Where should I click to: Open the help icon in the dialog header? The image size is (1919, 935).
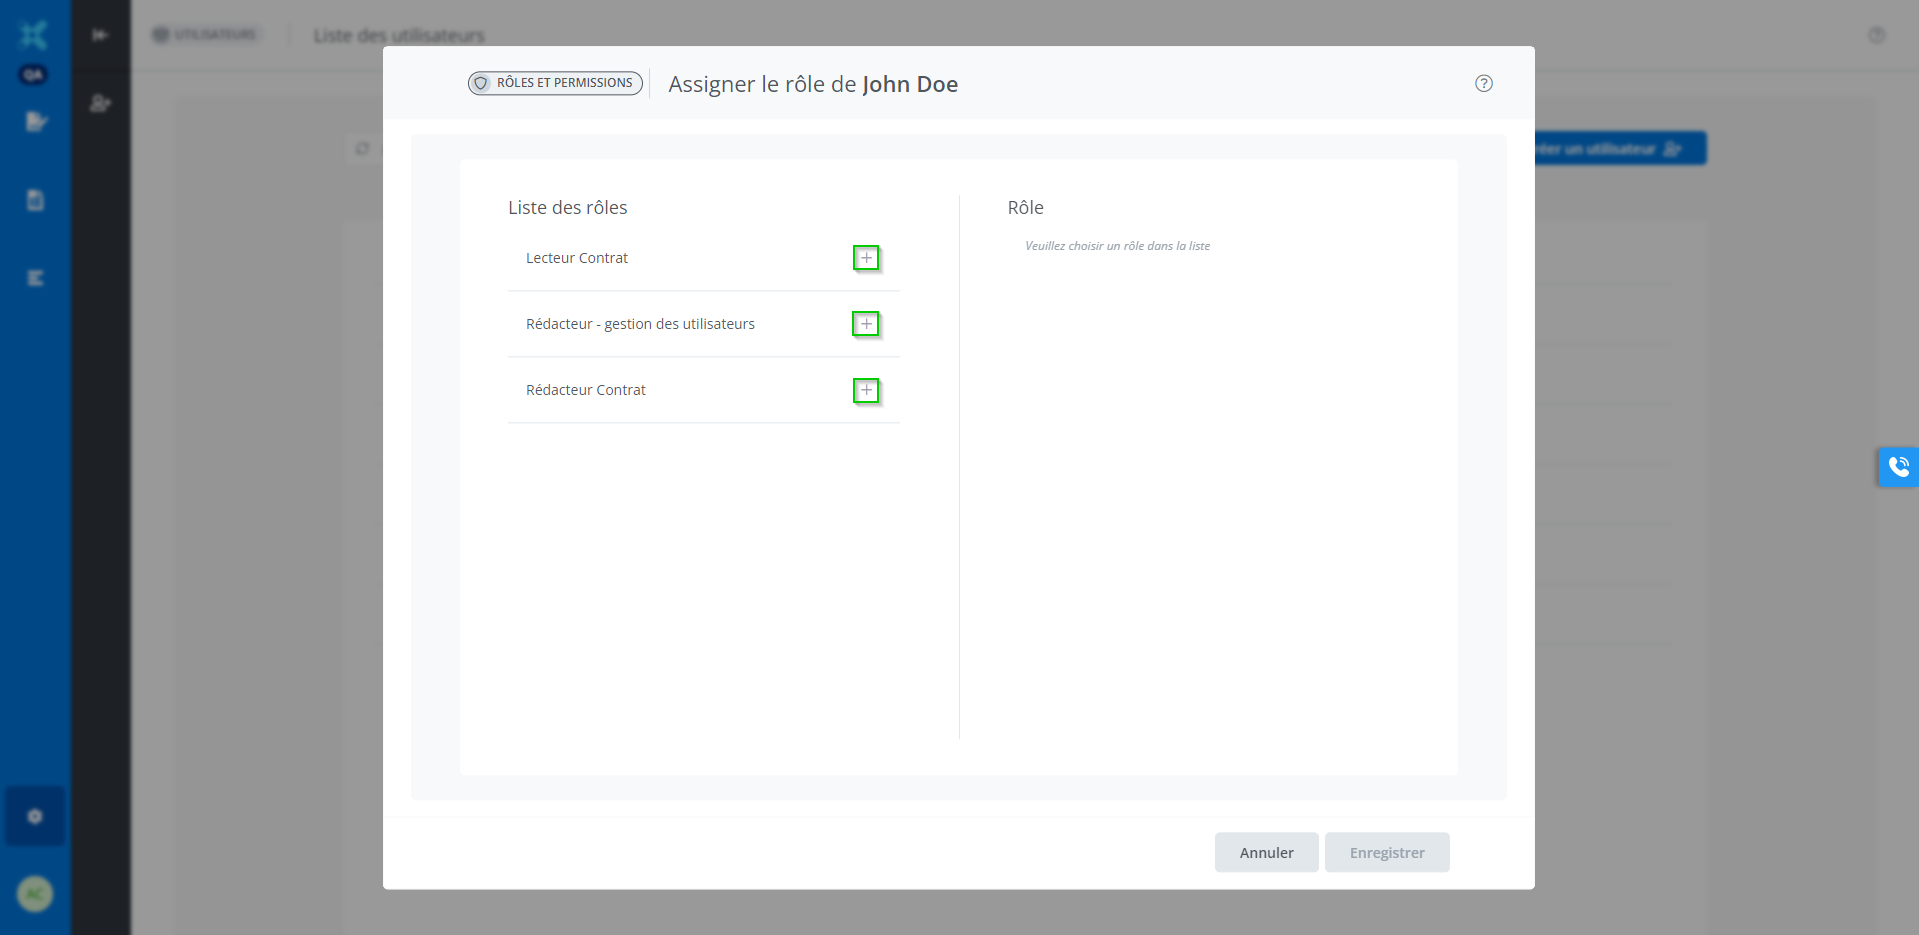1483,84
